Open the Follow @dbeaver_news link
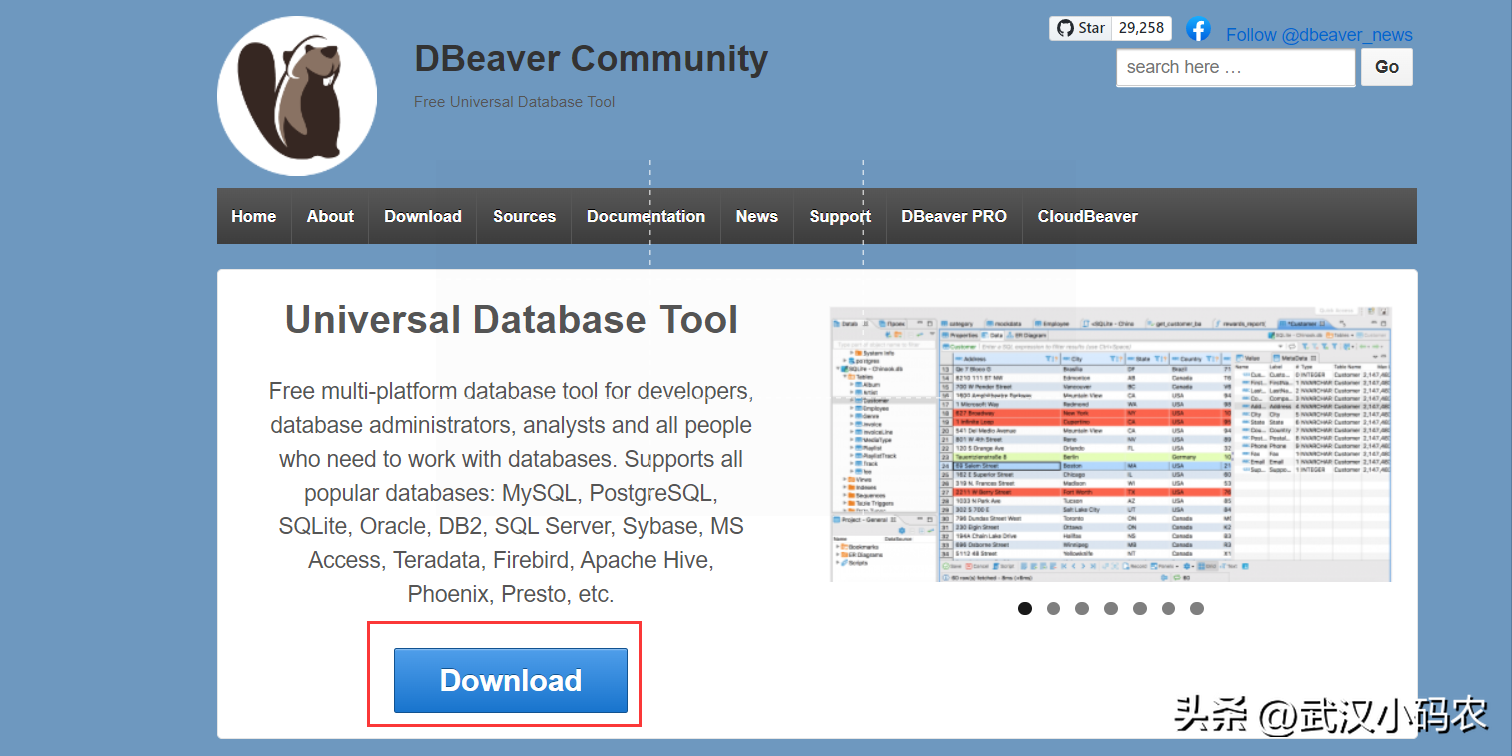The image size is (1512, 756). pos(1319,35)
